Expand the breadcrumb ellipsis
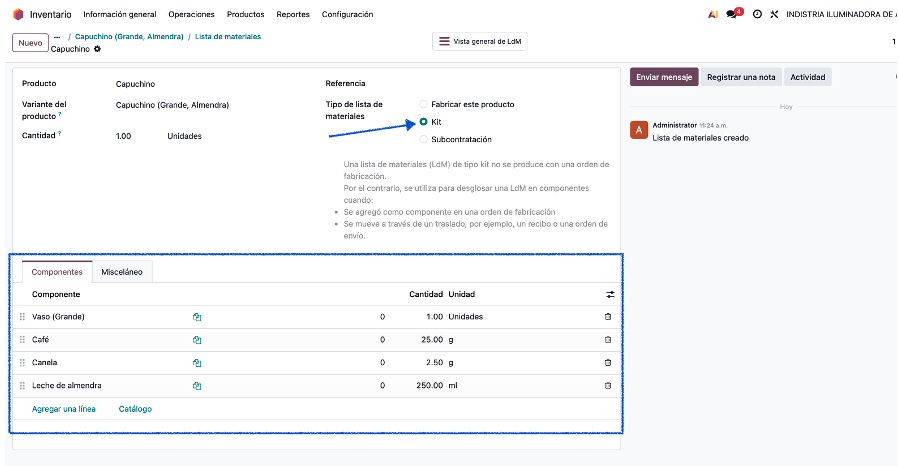This screenshot has height=466, width=899. coord(57,36)
